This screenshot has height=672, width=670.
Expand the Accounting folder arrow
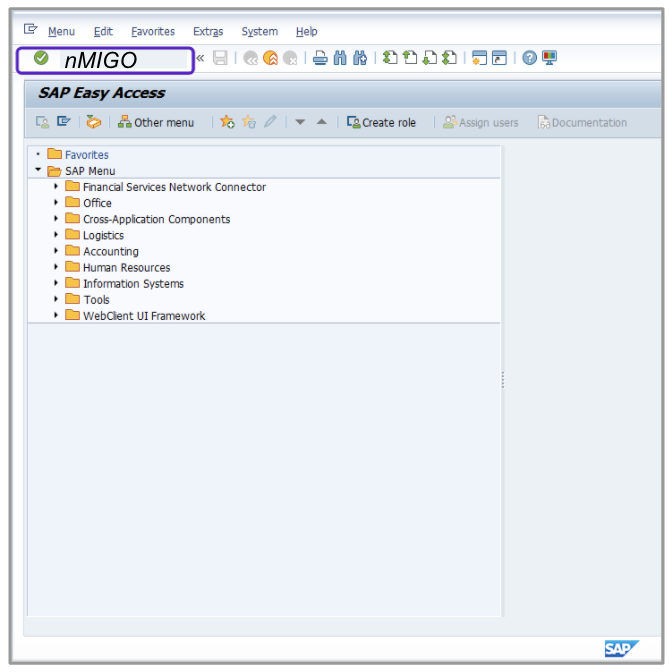(x=57, y=251)
